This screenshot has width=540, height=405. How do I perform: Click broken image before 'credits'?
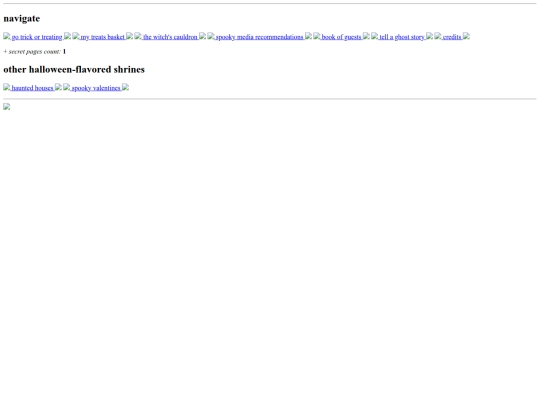pyautogui.click(x=438, y=36)
